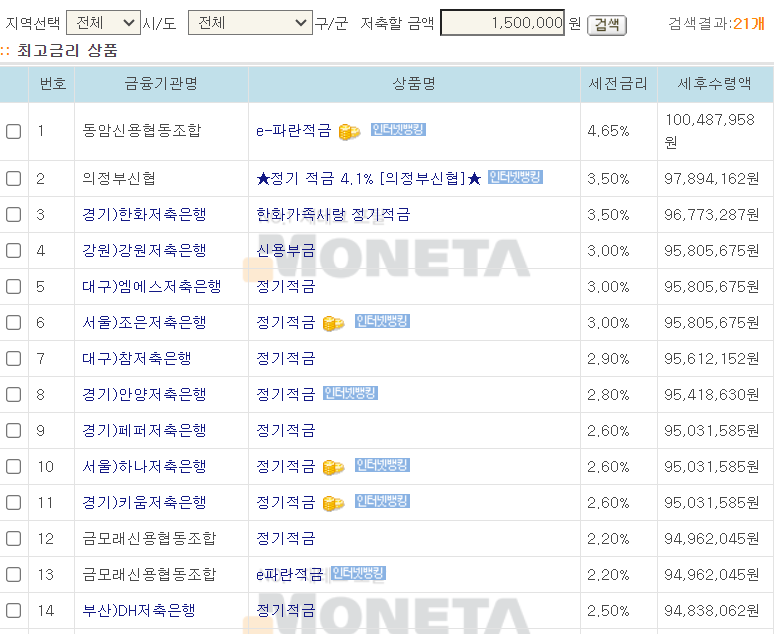Open 한화가족사랑 정기적금 product link
Screen dimensions: 775x634
pyautogui.click(x=333, y=214)
